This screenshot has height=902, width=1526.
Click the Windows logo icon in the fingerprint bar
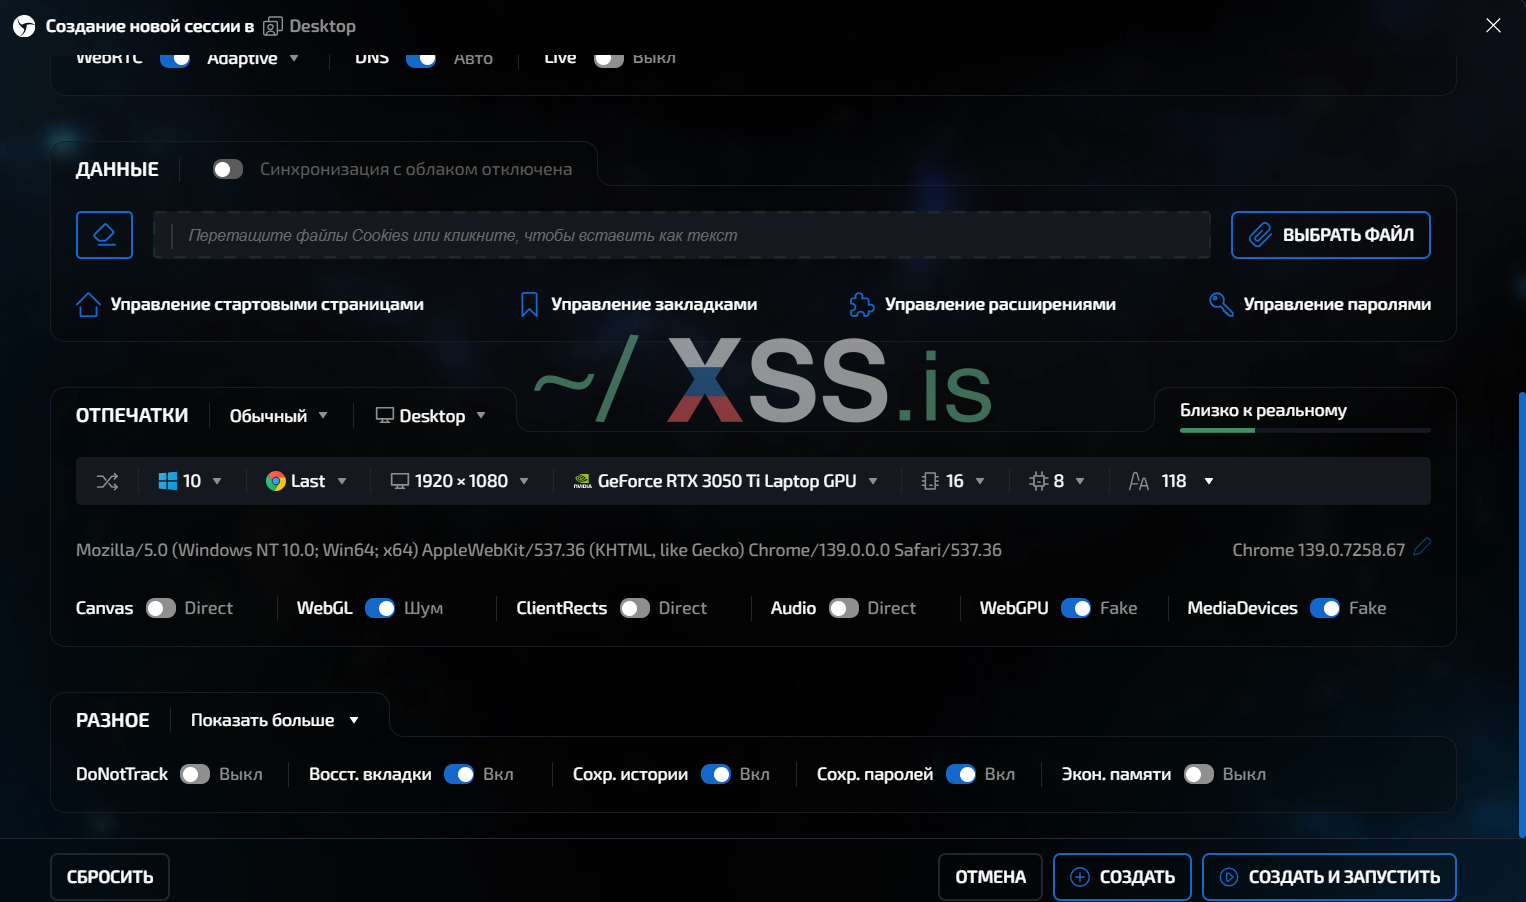click(x=168, y=481)
